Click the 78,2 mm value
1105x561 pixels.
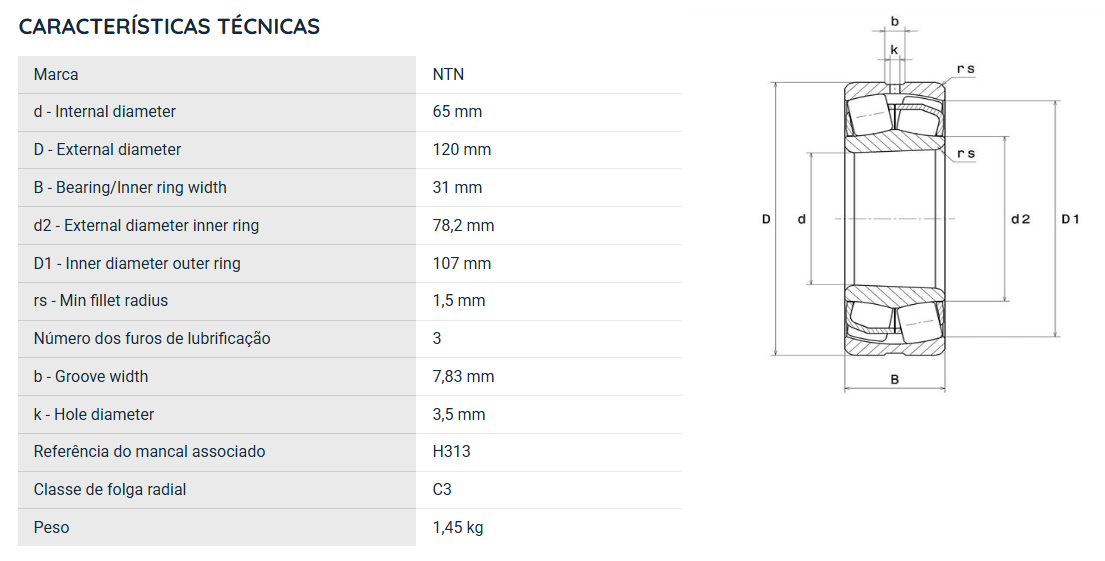click(463, 226)
